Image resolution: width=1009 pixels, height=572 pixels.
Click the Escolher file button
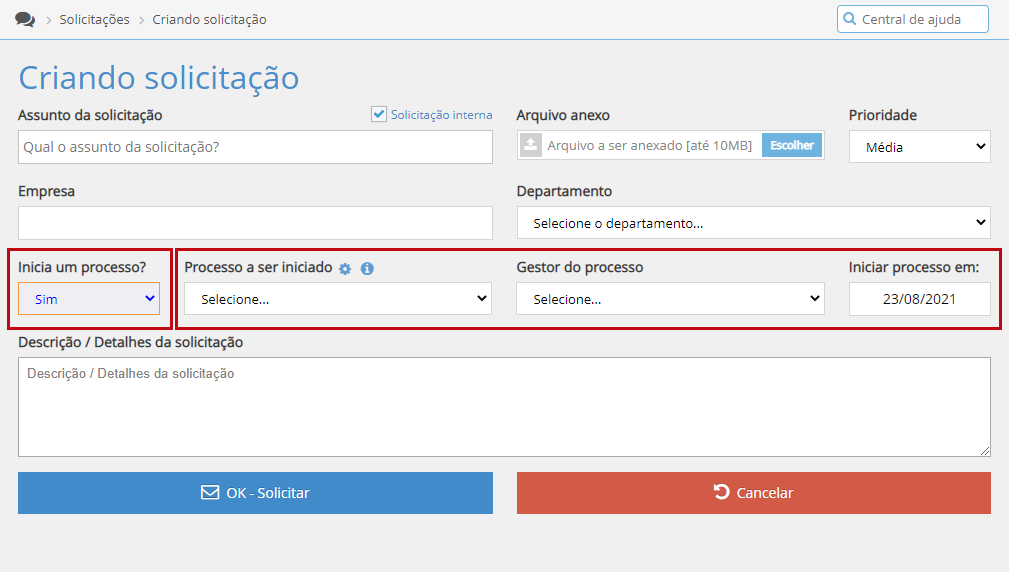click(792, 146)
